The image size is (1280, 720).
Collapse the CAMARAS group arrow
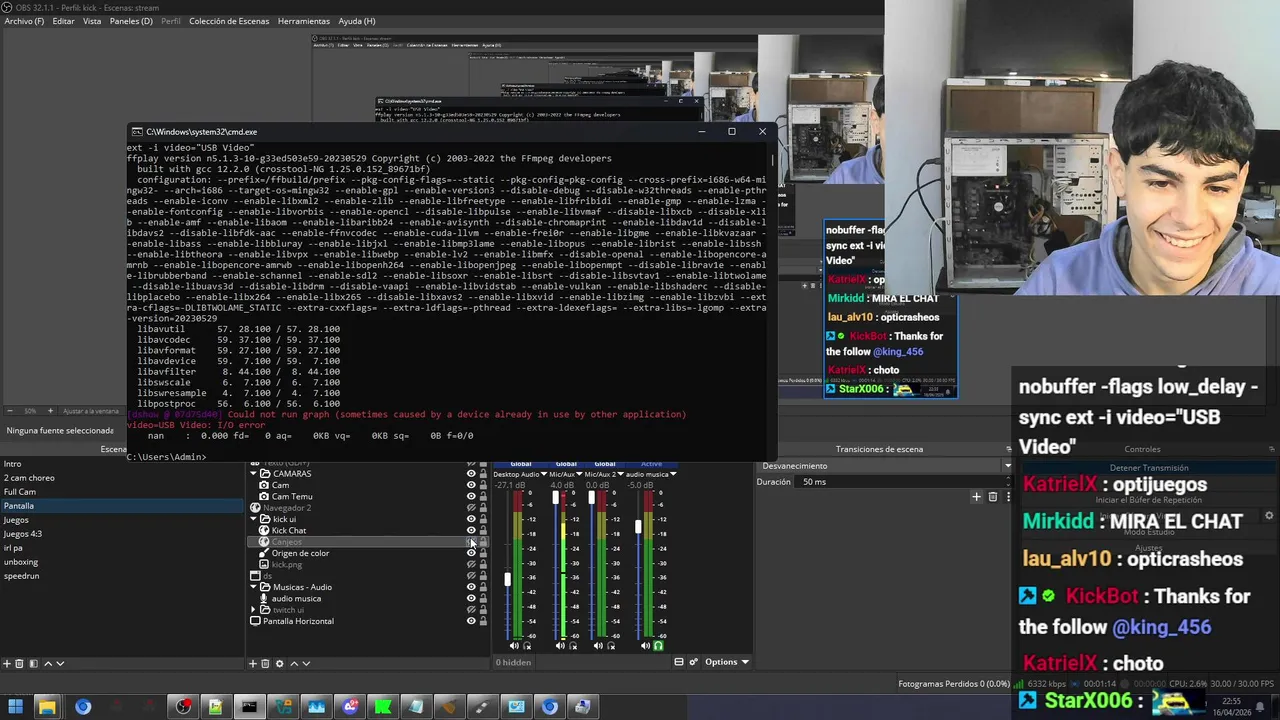click(x=254, y=474)
